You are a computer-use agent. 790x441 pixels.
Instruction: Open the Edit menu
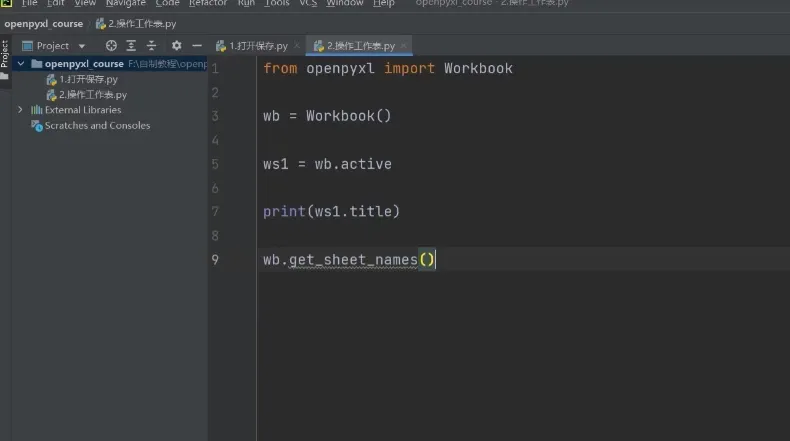tap(55, 3)
